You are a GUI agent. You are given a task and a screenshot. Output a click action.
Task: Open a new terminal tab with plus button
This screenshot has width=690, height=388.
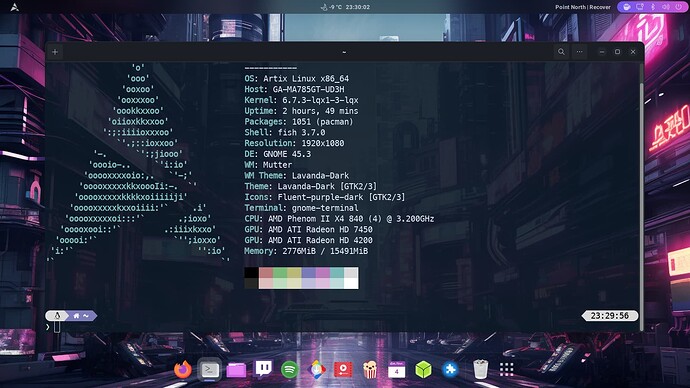[x=55, y=52]
